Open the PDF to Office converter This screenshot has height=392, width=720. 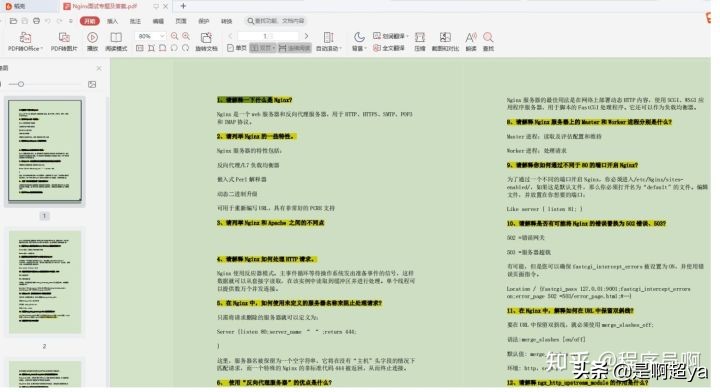[25, 41]
